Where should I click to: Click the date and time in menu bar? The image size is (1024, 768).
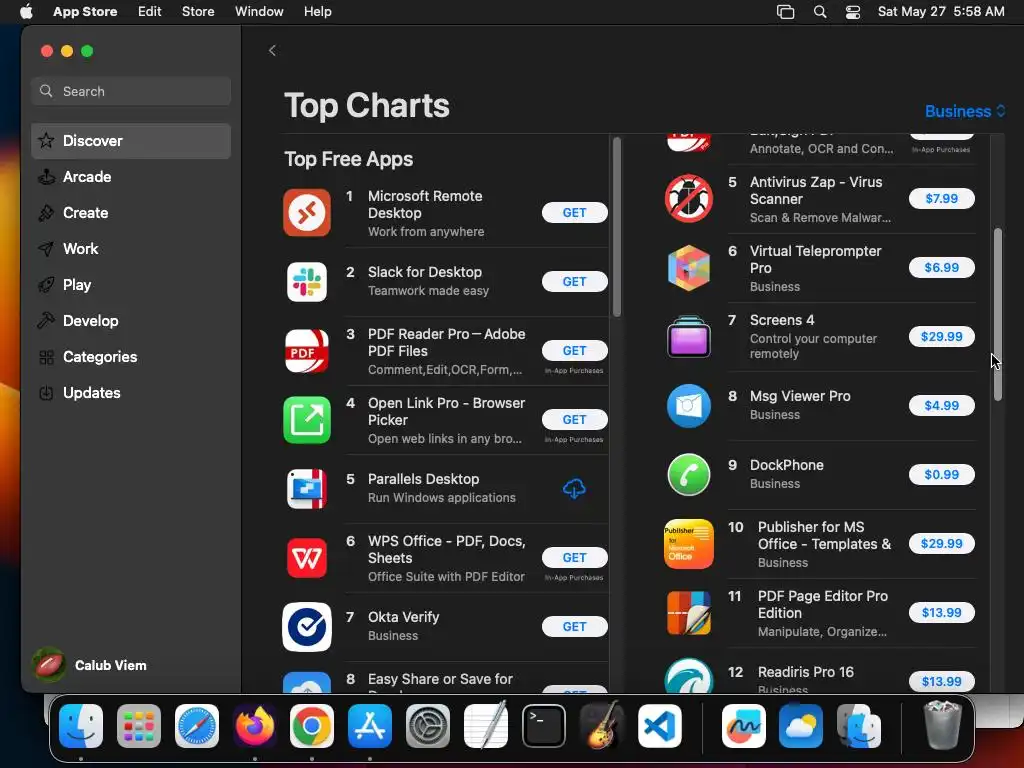click(x=941, y=12)
